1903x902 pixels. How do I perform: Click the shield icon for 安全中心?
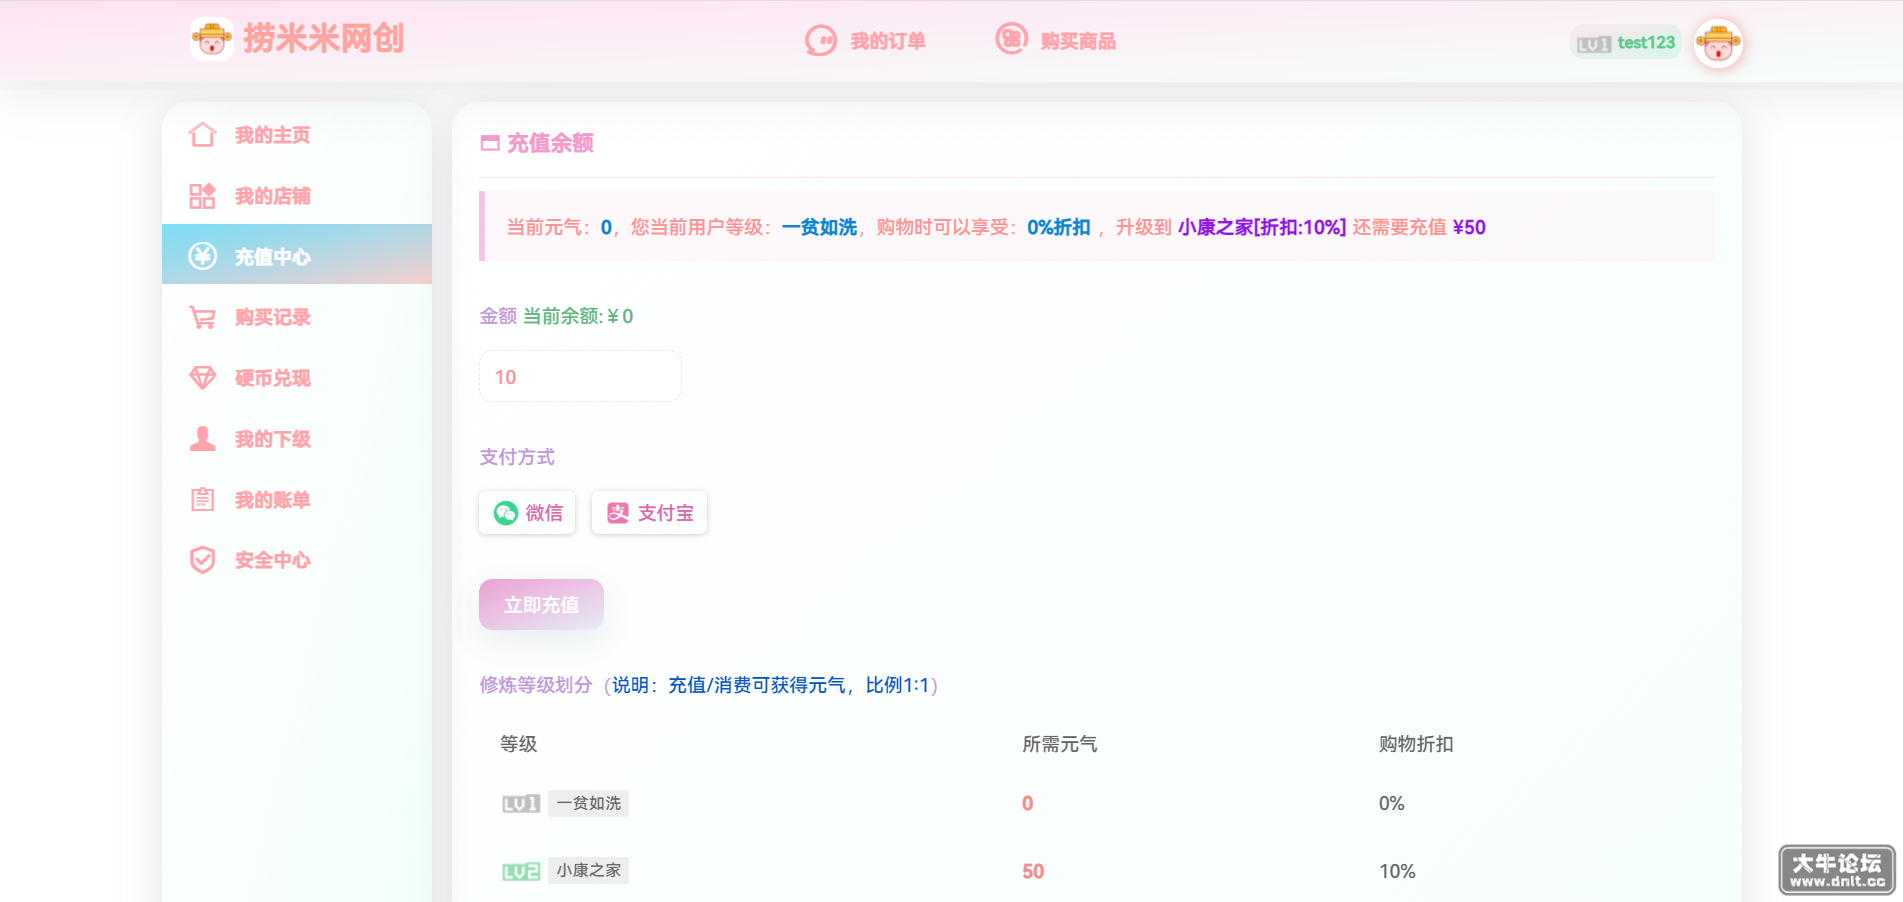click(x=203, y=560)
